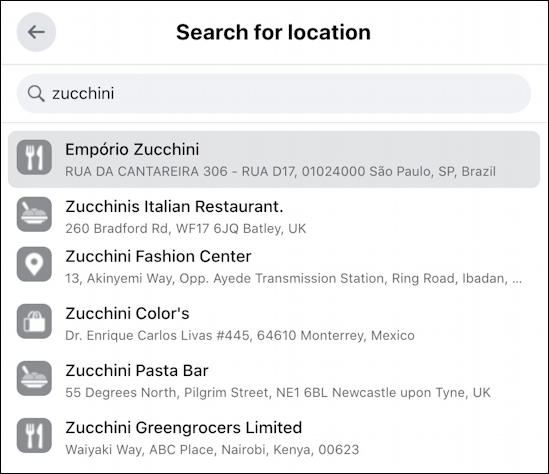This screenshot has width=549, height=474.
Task: Click into the search field containing zucchini
Action: (x=274, y=93)
